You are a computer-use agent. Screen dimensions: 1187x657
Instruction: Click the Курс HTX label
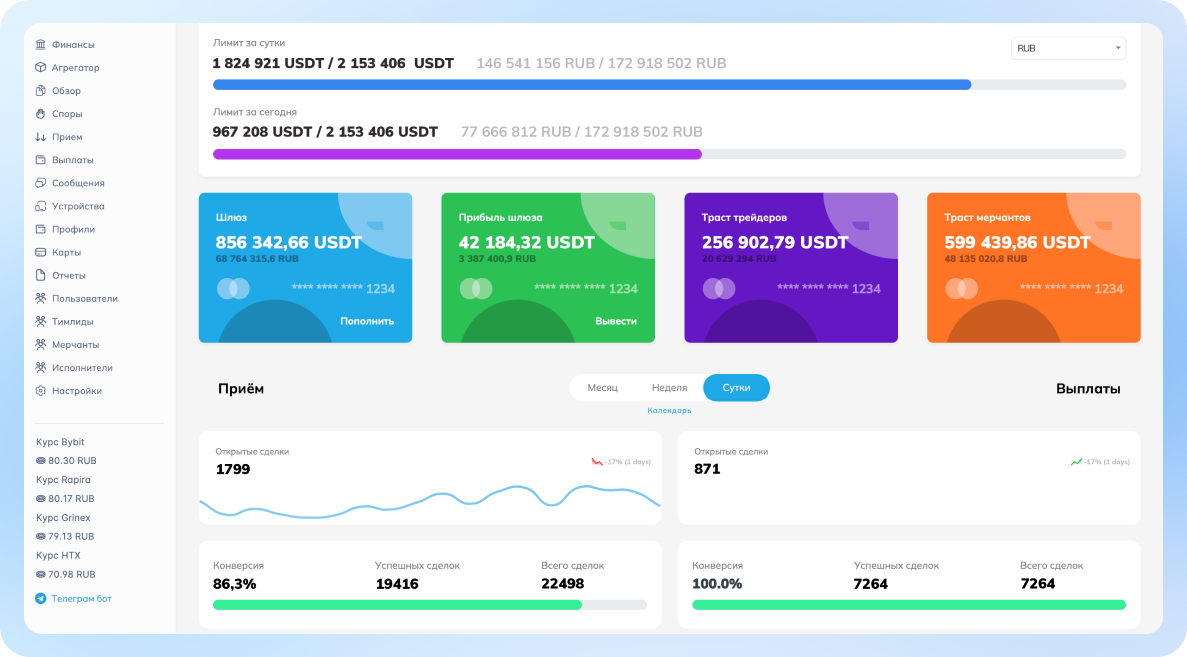tap(58, 556)
